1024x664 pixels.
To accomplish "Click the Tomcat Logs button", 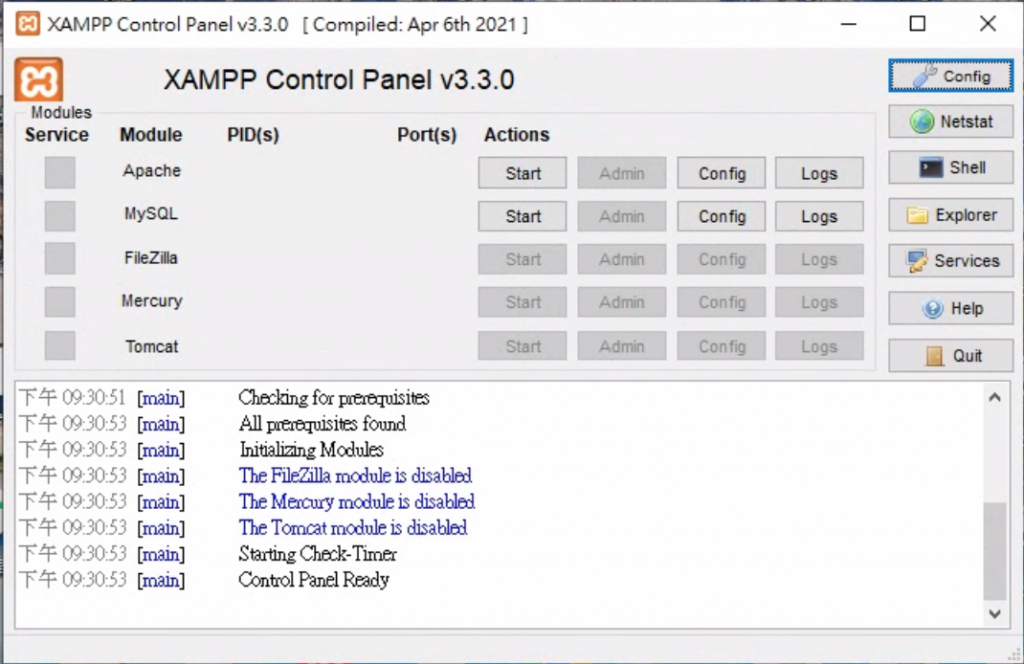I will coord(820,346).
